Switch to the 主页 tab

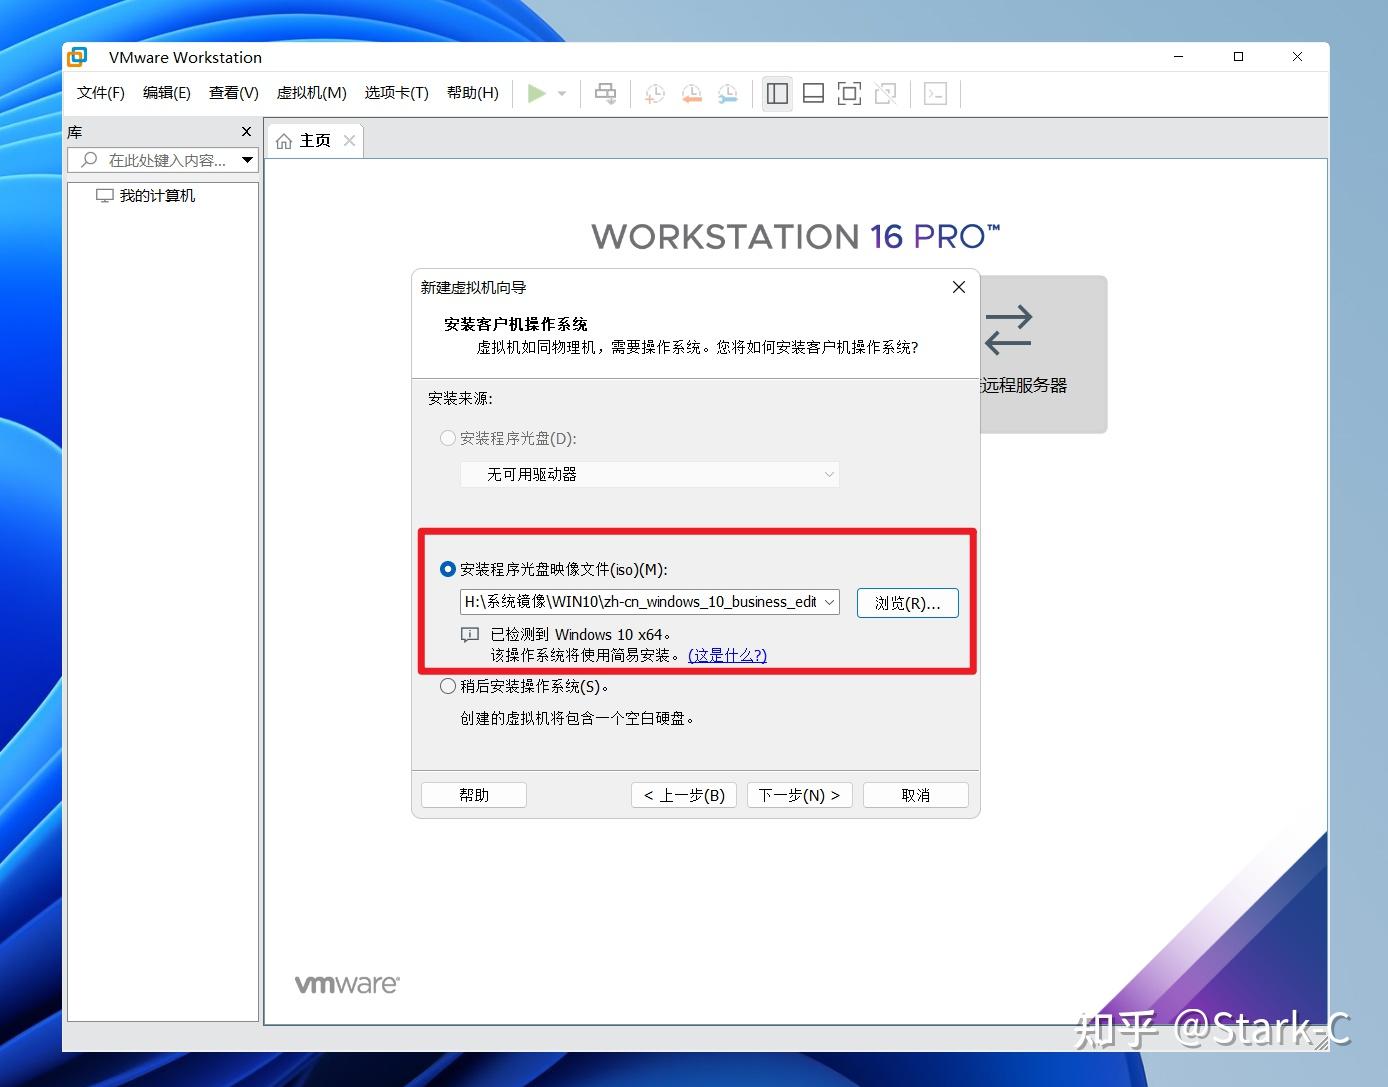312,140
